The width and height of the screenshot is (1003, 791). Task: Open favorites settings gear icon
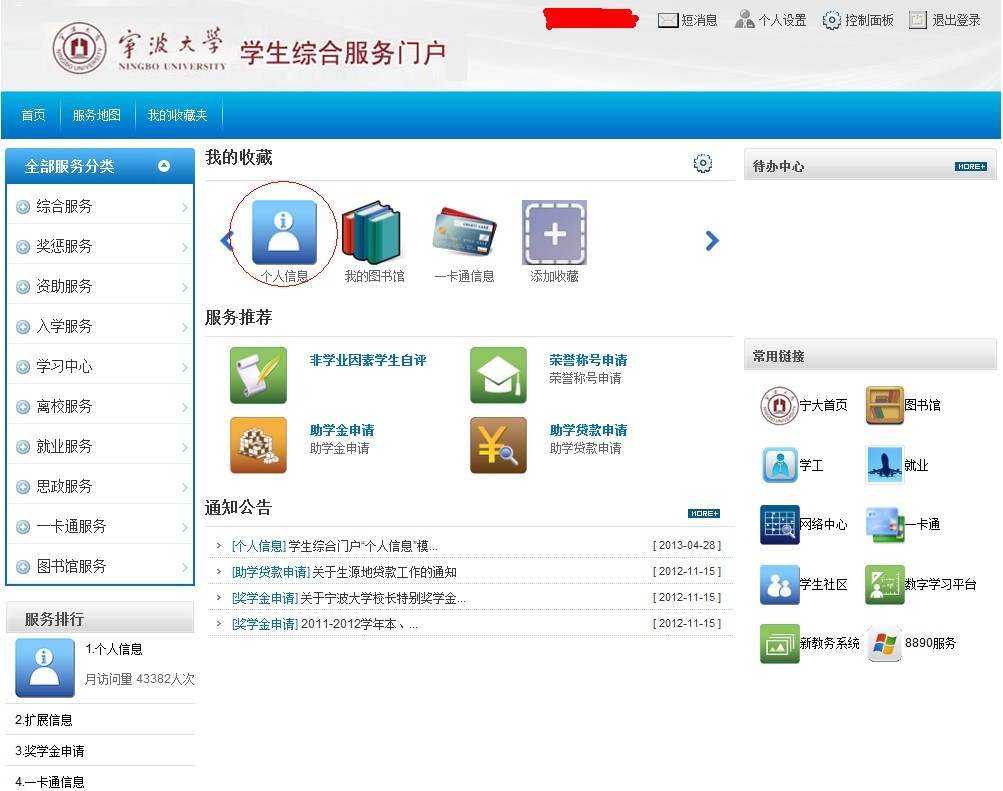click(703, 164)
